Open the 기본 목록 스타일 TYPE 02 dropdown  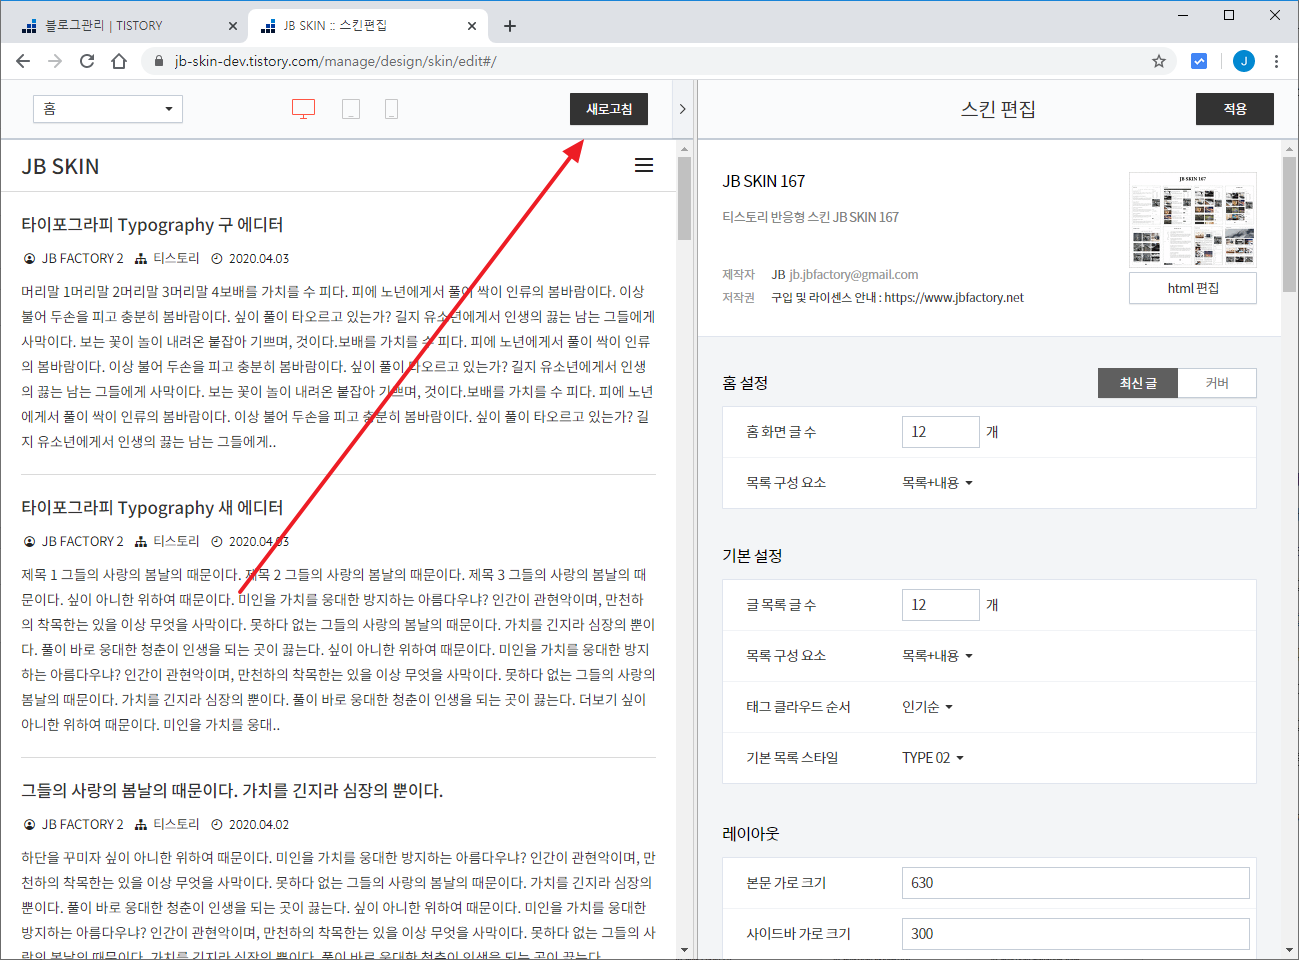(933, 758)
